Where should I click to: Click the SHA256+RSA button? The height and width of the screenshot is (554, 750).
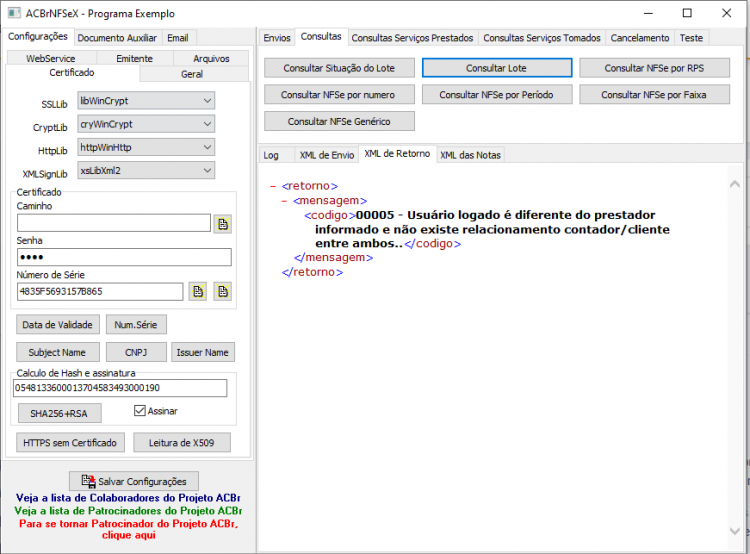[59, 413]
